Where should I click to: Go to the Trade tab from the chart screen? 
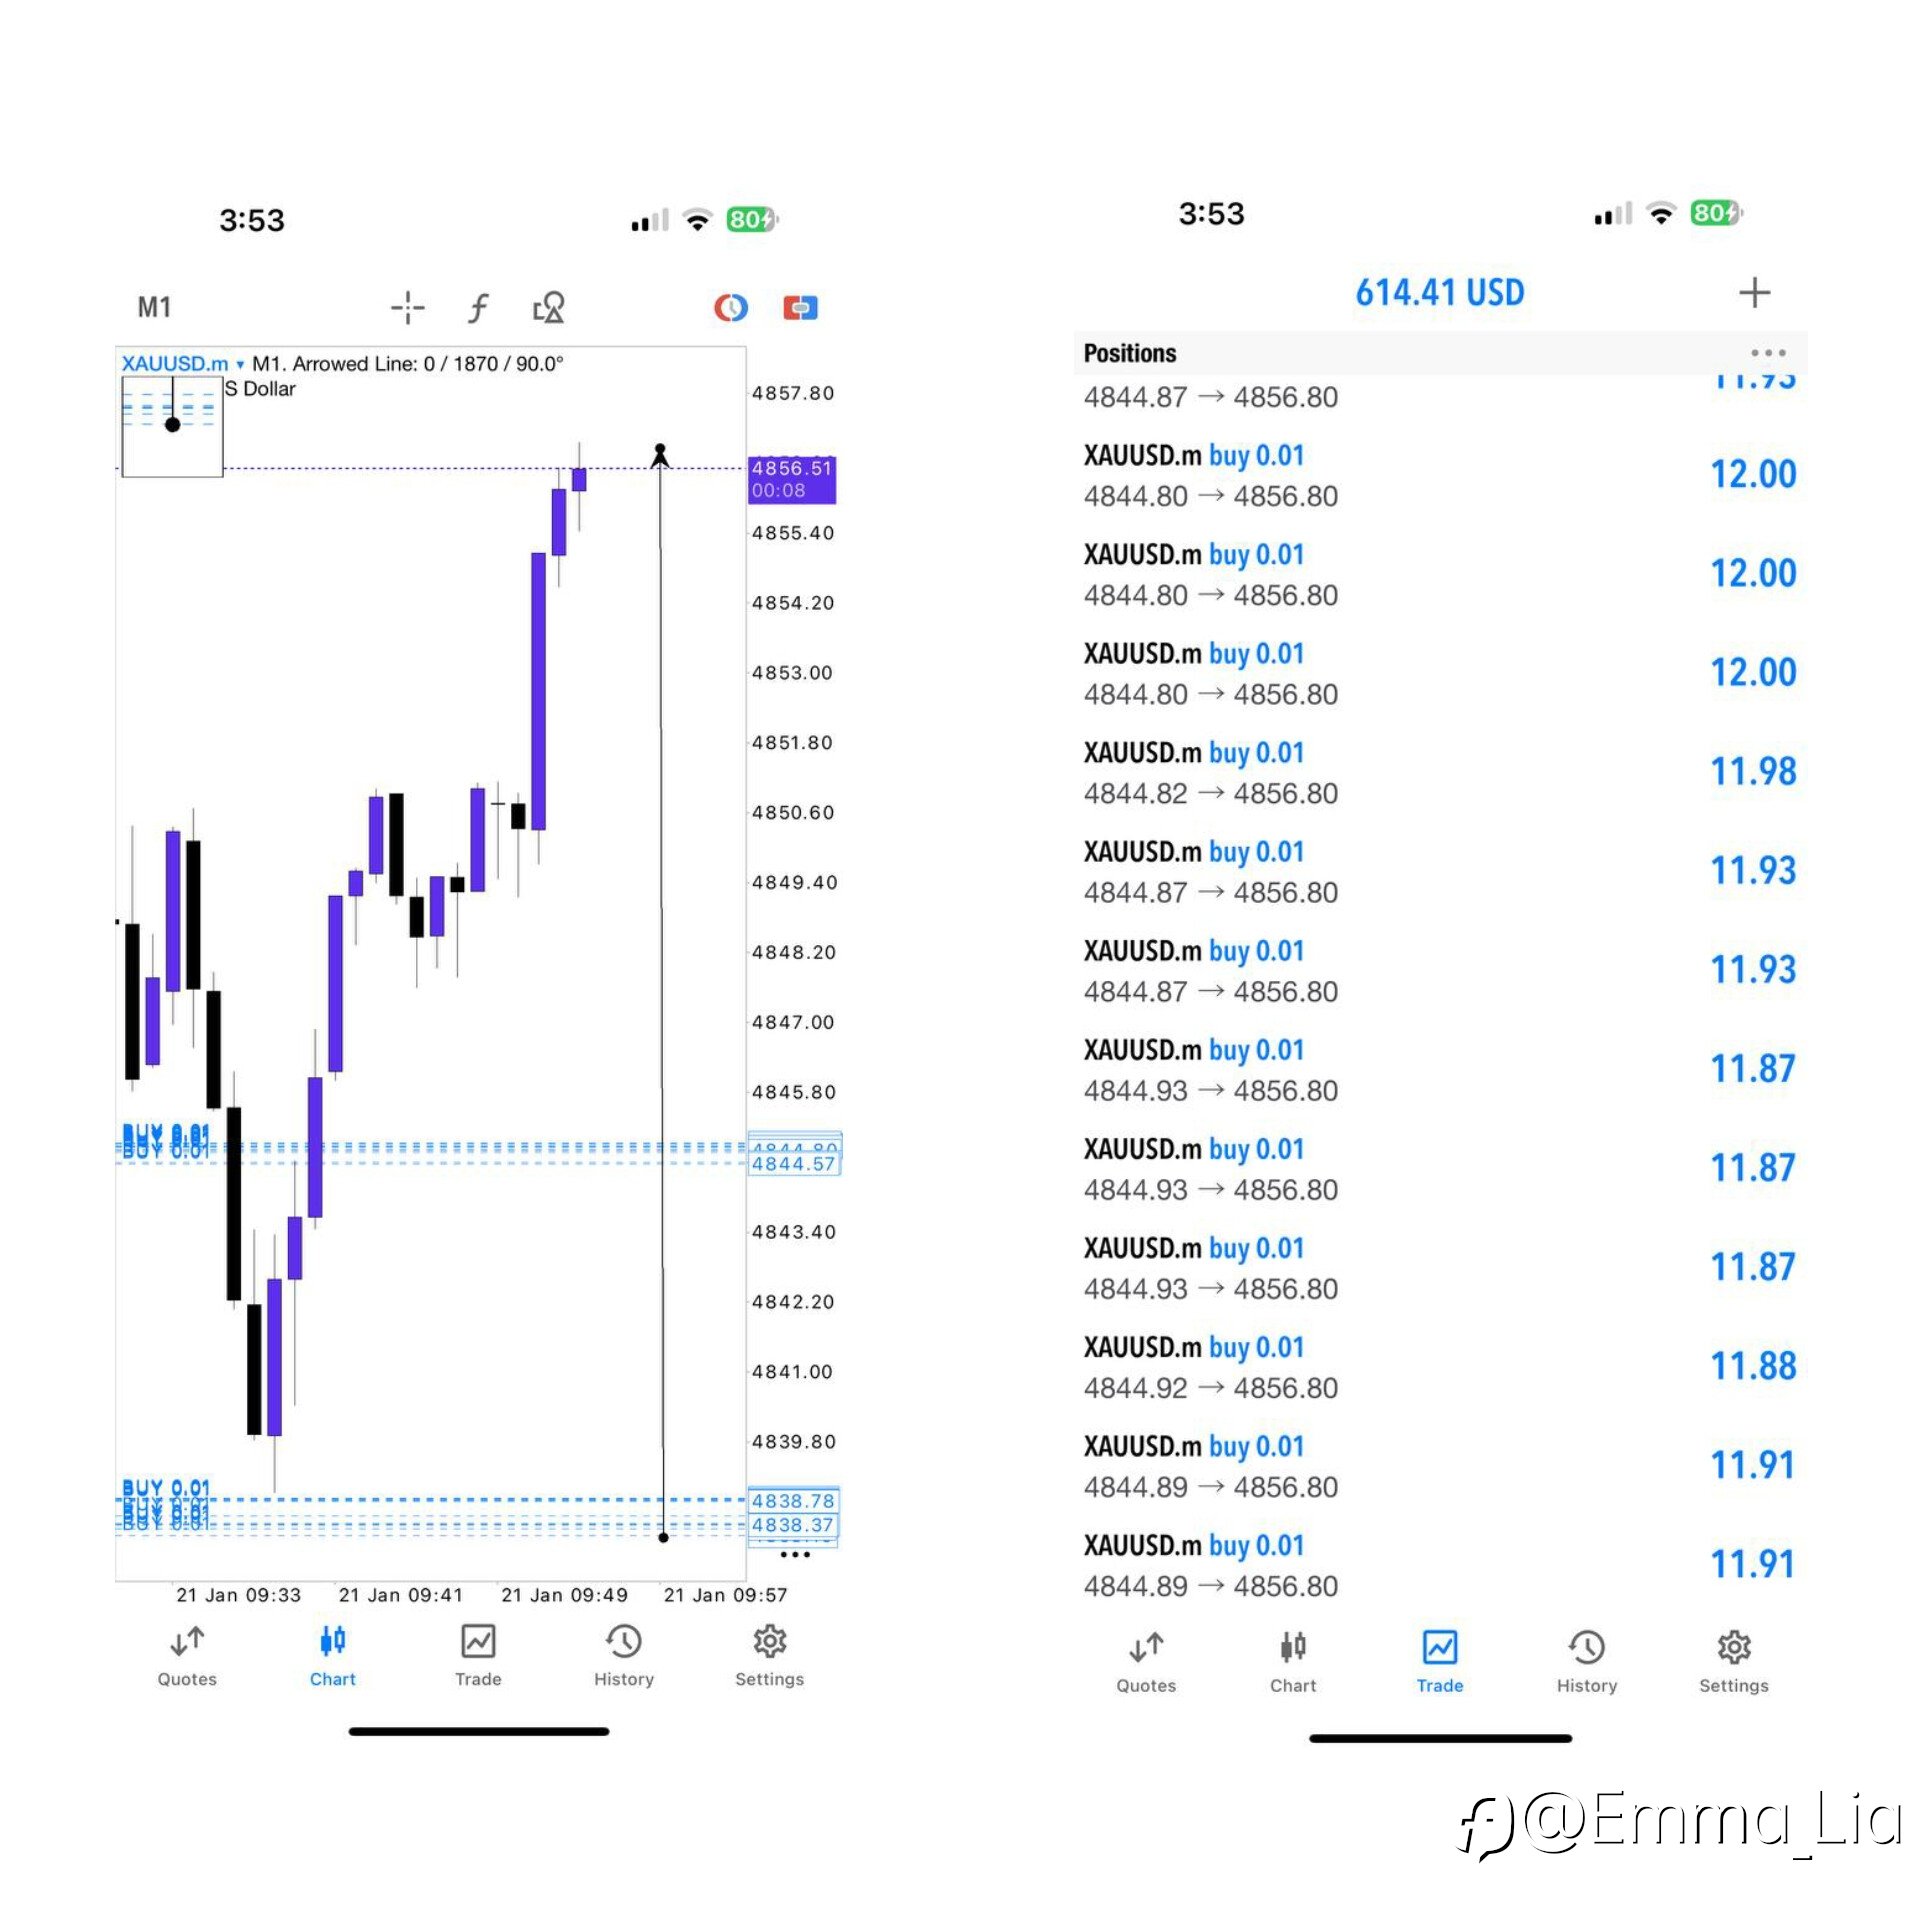(x=478, y=1657)
